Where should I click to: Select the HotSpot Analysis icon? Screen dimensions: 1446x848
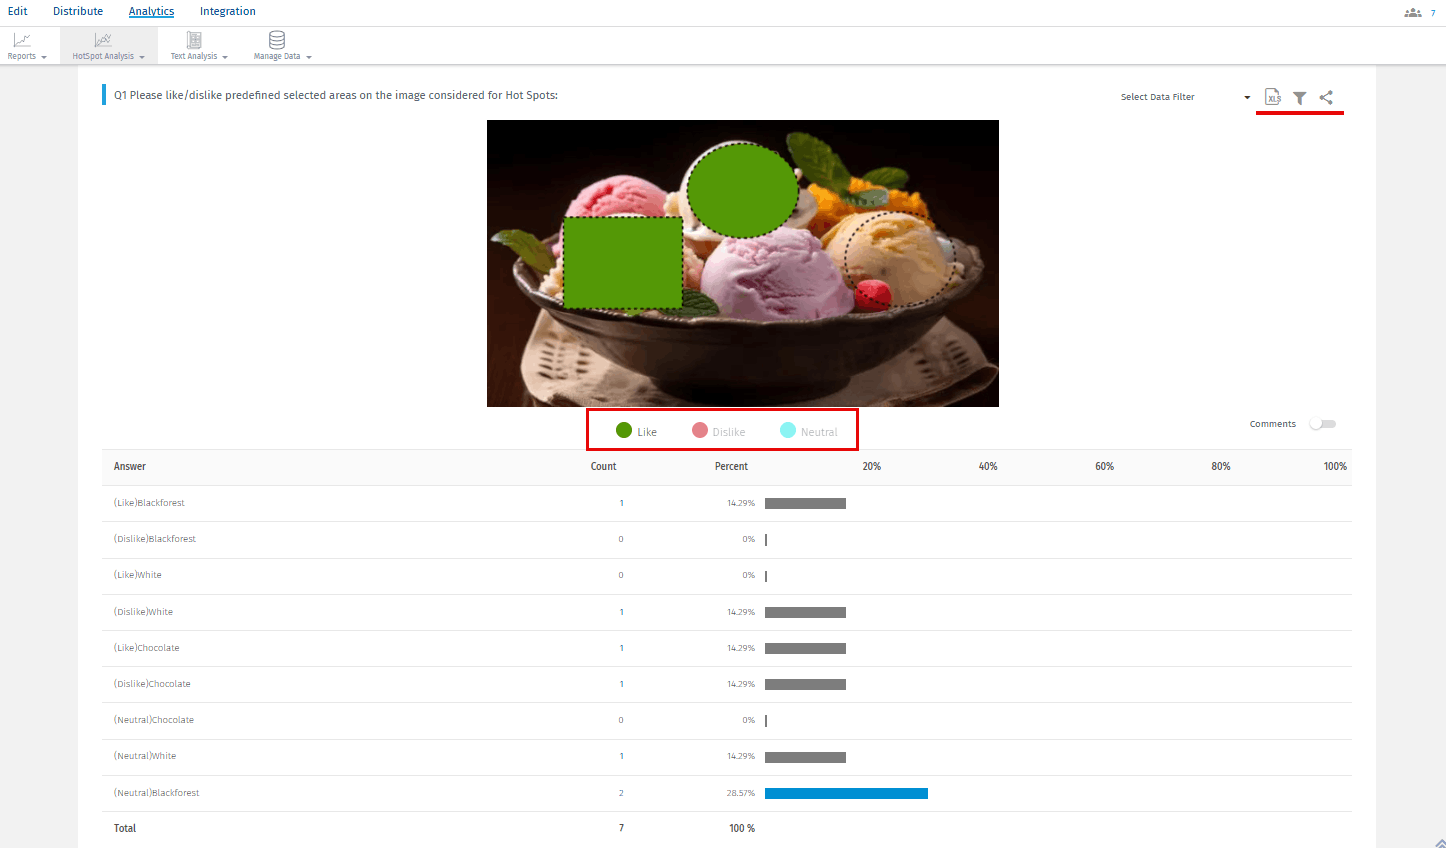103,40
